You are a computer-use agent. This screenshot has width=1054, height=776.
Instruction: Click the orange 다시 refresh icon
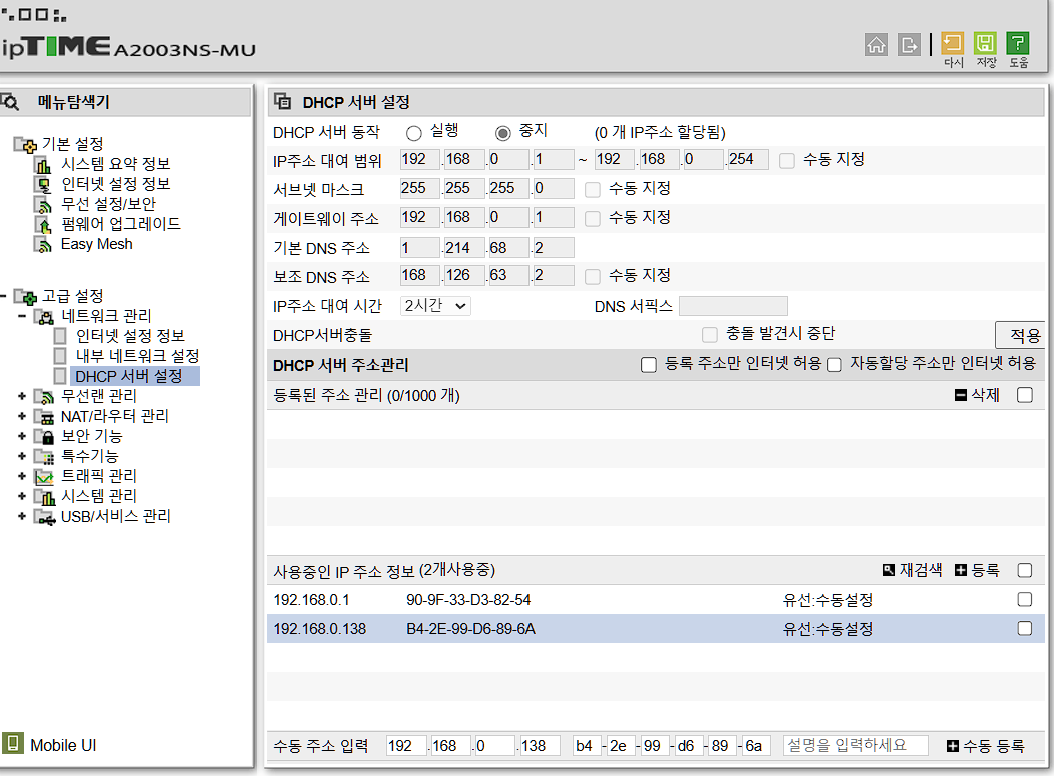[952, 43]
